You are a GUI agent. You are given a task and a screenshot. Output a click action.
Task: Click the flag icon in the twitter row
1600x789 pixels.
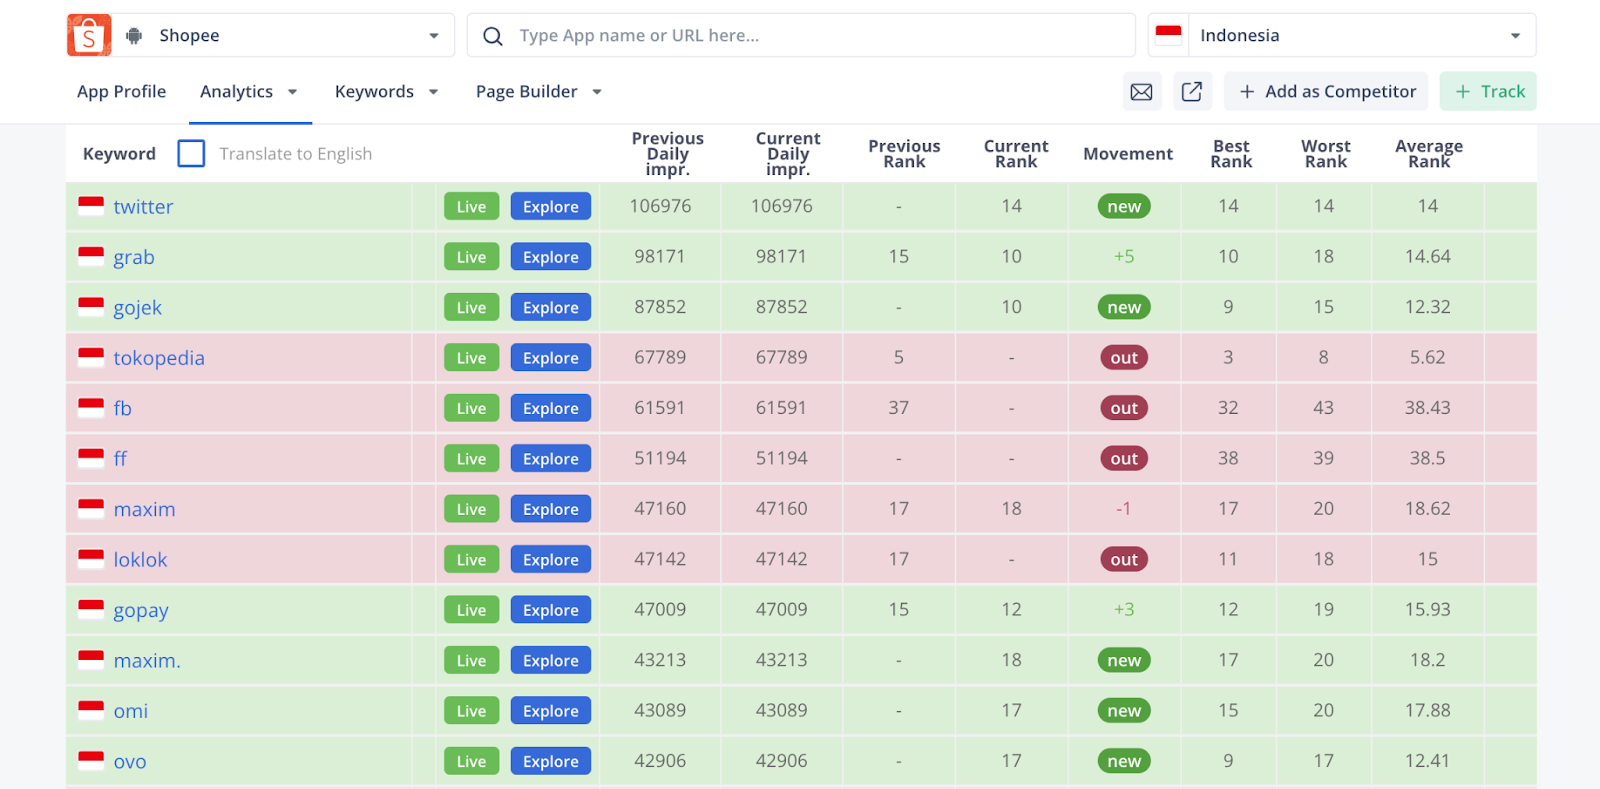pyautogui.click(x=91, y=206)
